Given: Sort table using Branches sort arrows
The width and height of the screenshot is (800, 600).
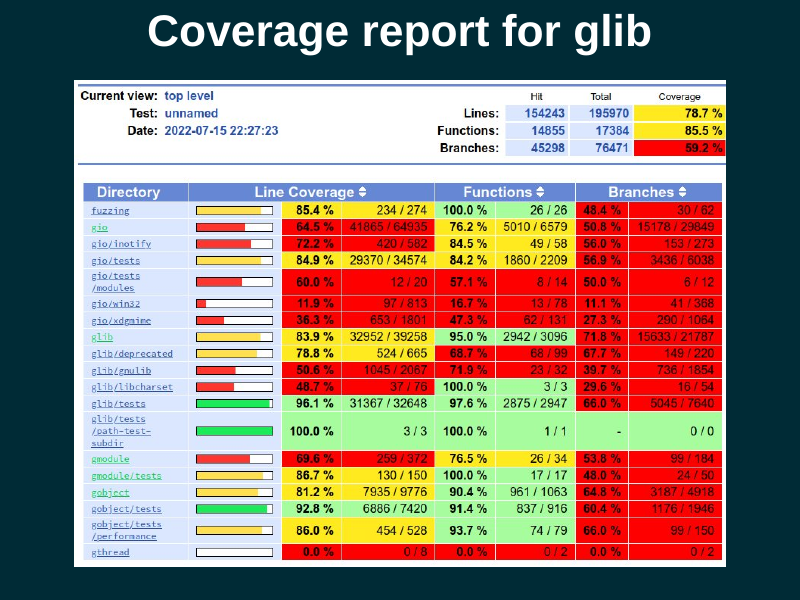Looking at the screenshot, I should tap(682, 192).
